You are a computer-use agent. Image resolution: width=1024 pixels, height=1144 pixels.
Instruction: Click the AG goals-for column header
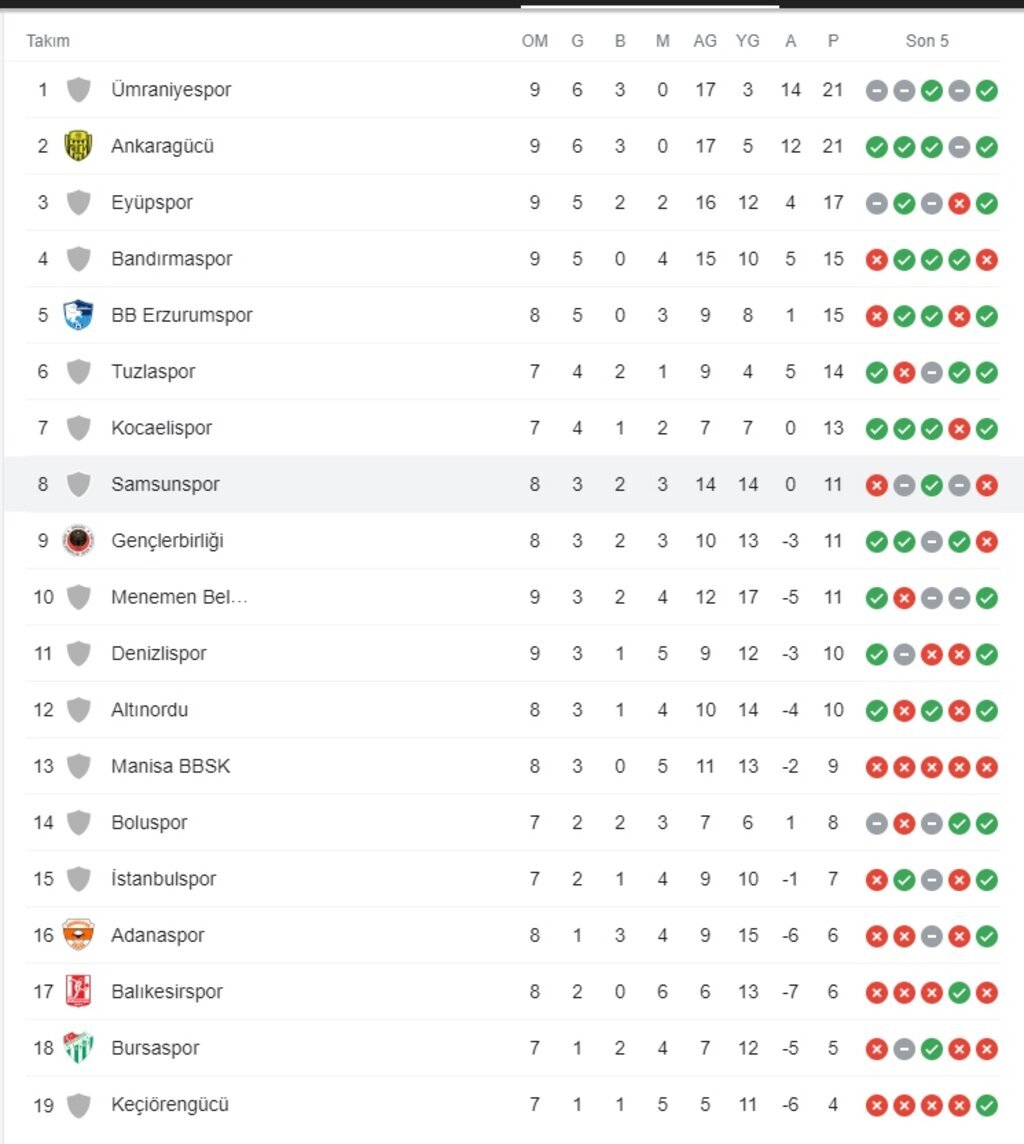tap(705, 41)
